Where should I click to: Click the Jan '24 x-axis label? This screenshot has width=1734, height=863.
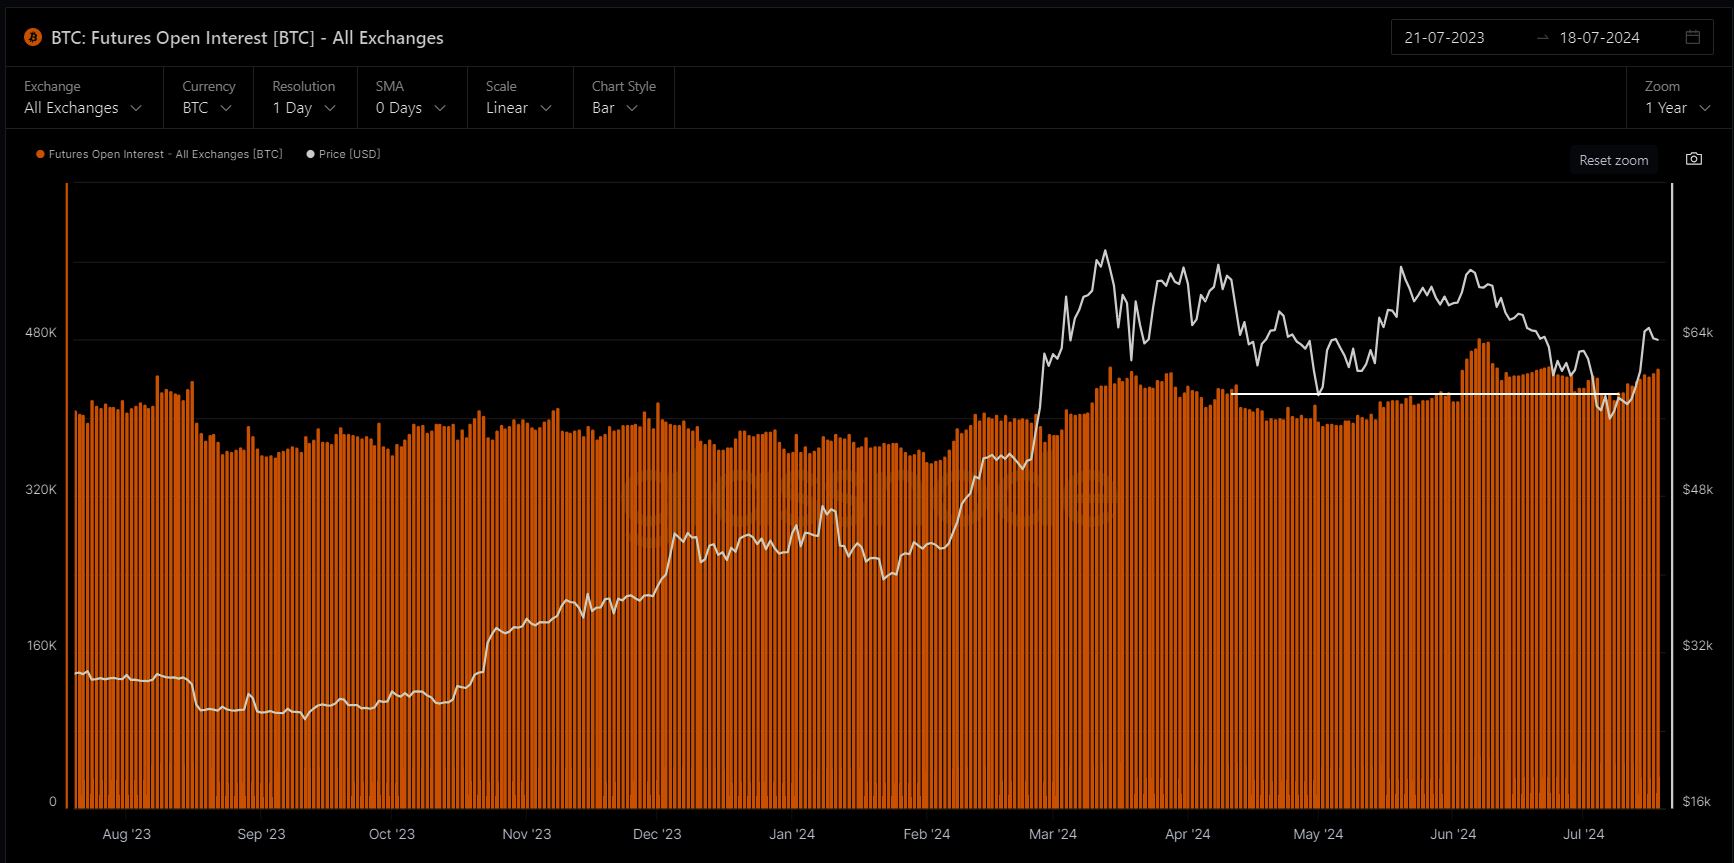pyautogui.click(x=792, y=834)
